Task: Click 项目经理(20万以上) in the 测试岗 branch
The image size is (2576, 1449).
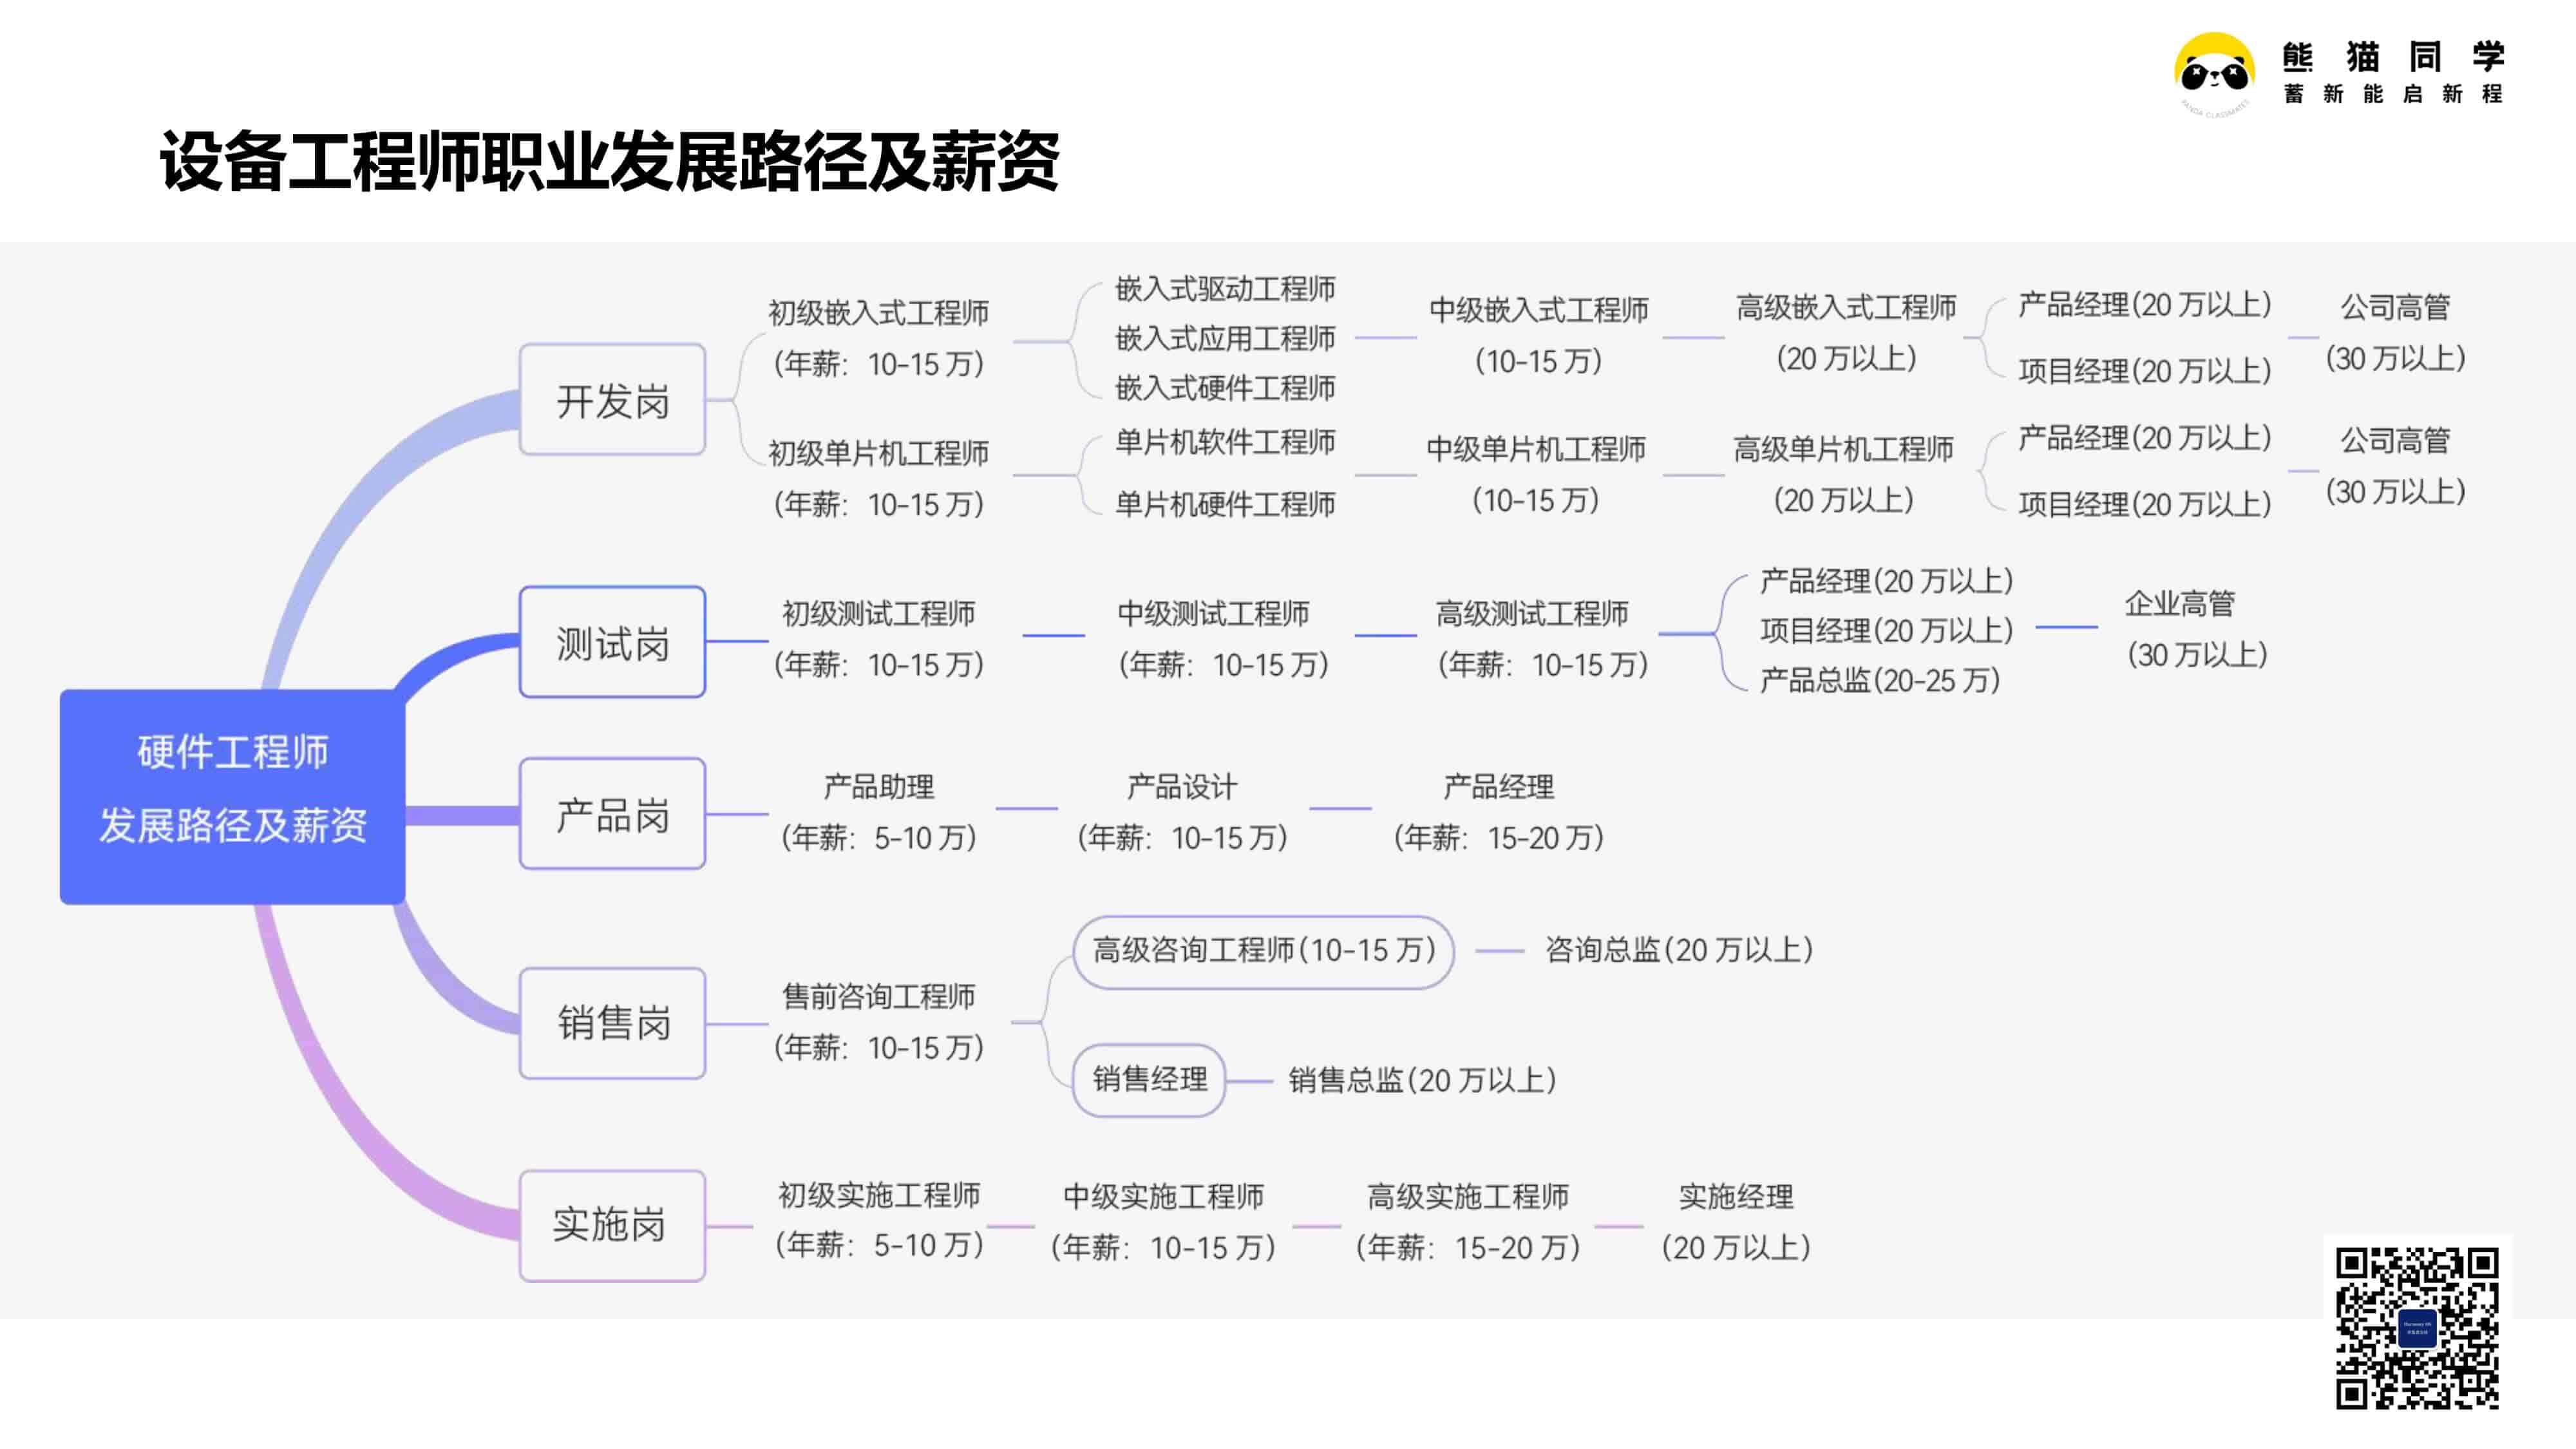Action: click(1886, 631)
